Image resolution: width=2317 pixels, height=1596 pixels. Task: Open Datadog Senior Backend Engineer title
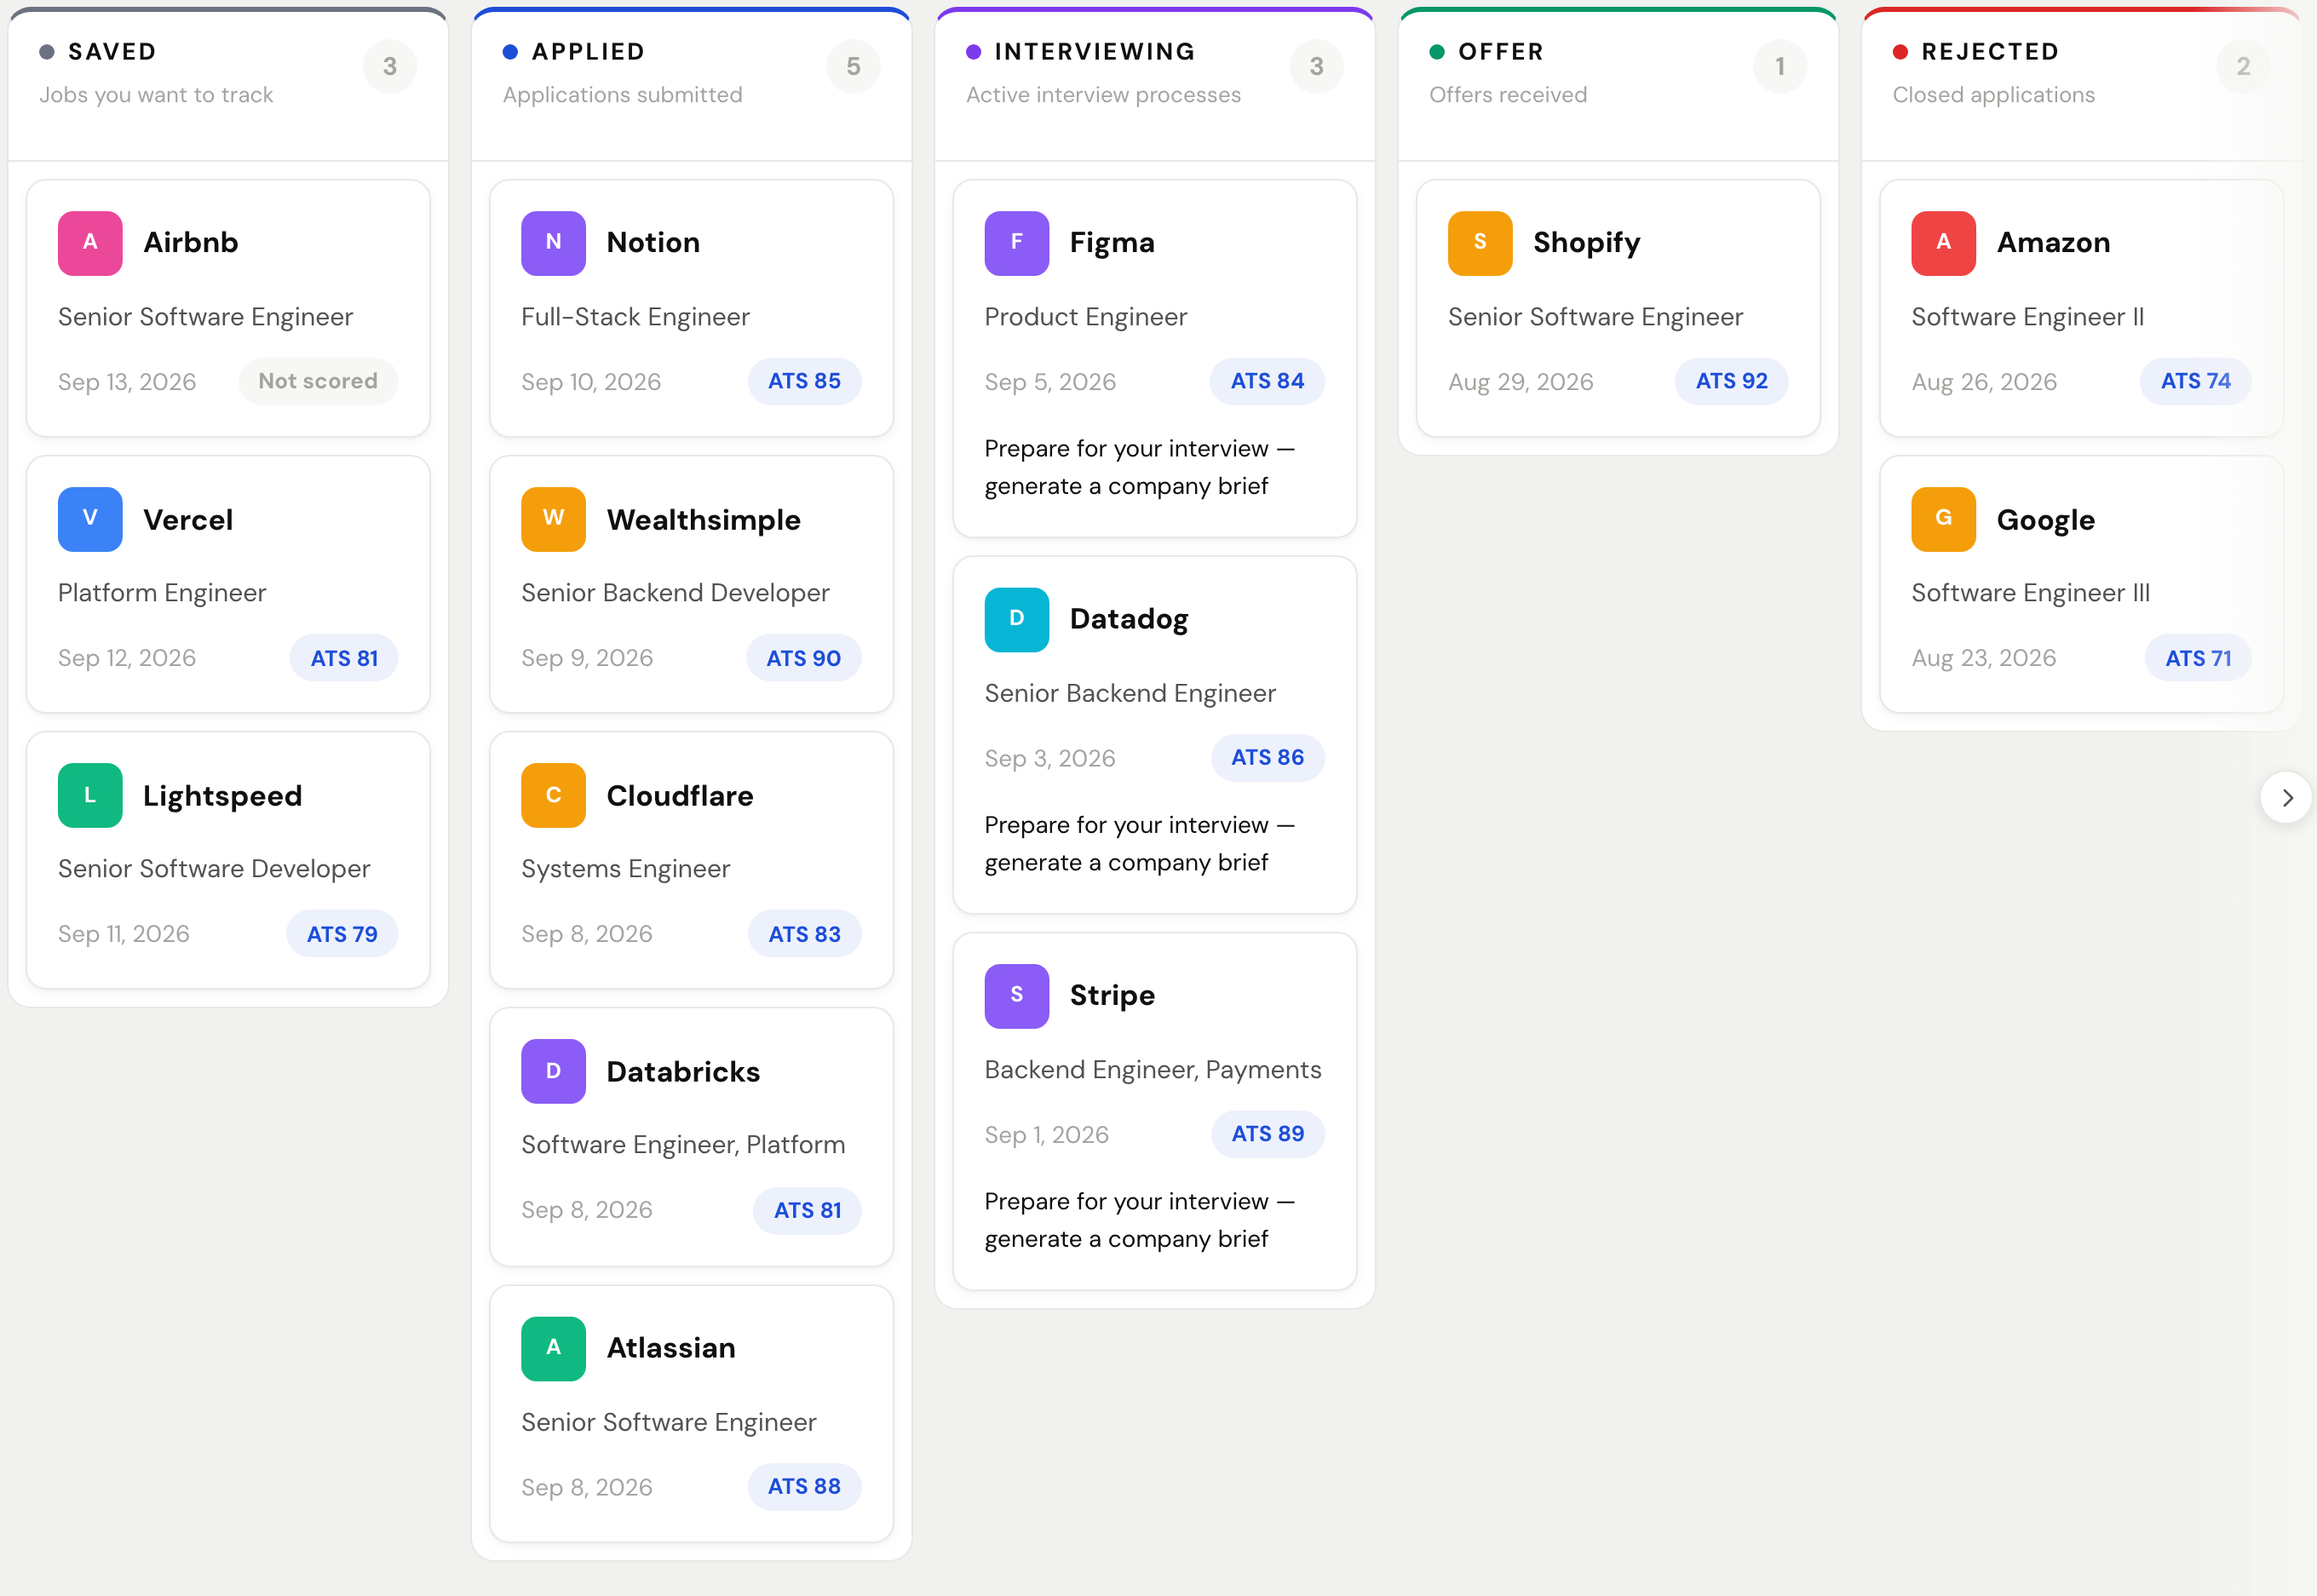point(1130,693)
